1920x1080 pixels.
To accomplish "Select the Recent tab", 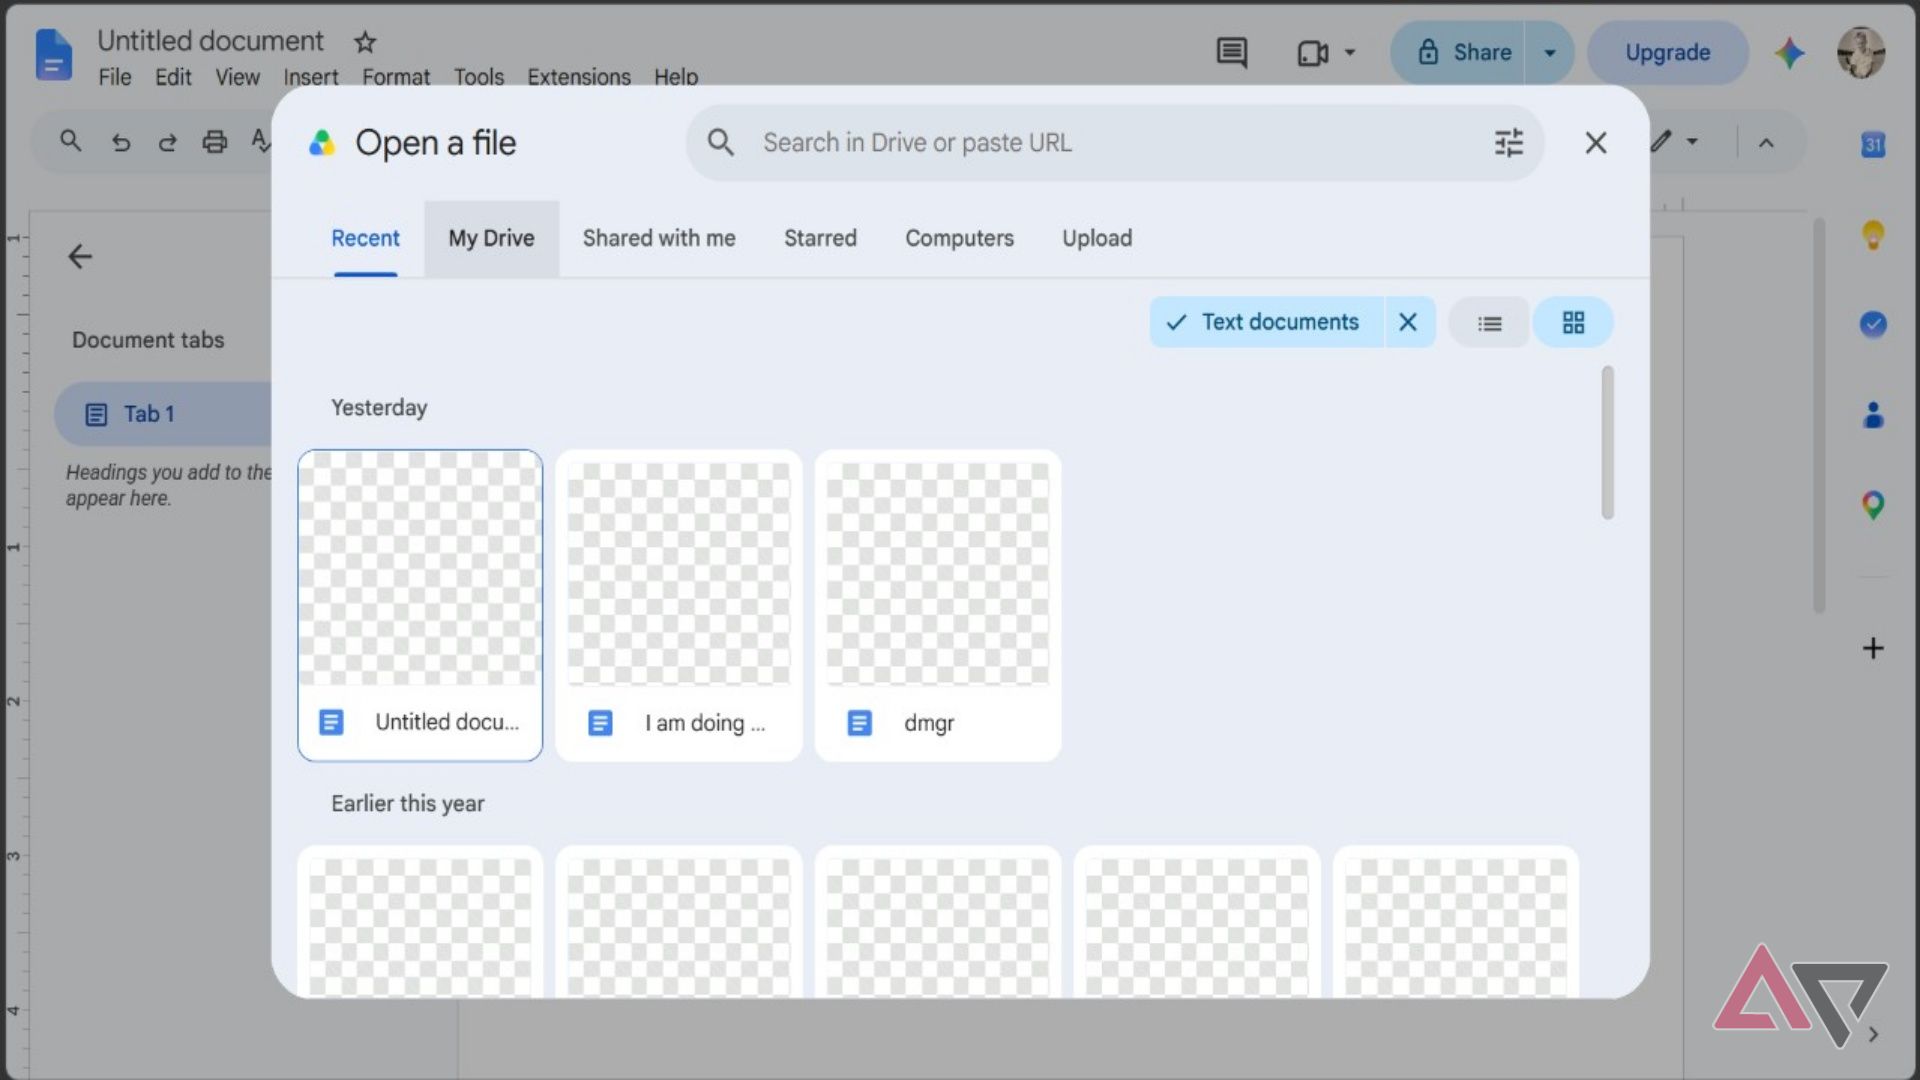I will coord(365,239).
